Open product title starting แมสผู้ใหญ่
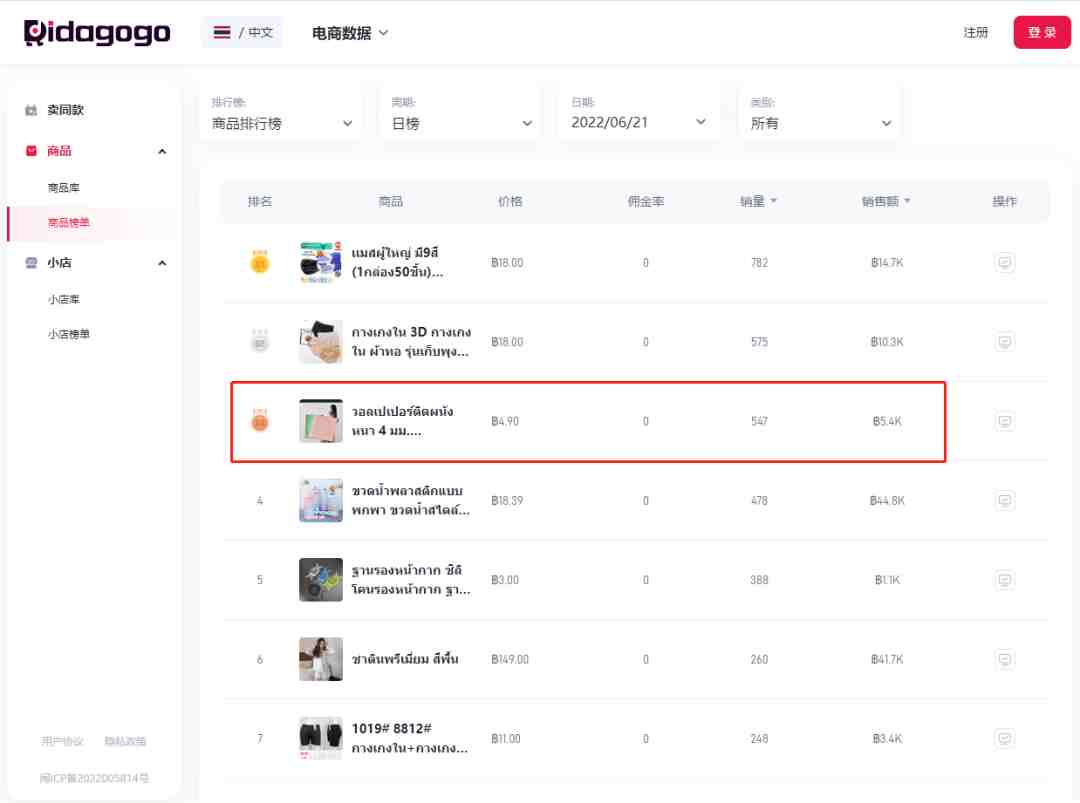Image resolution: width=1080 pixels, height=803 pixels. click(397, 262)
